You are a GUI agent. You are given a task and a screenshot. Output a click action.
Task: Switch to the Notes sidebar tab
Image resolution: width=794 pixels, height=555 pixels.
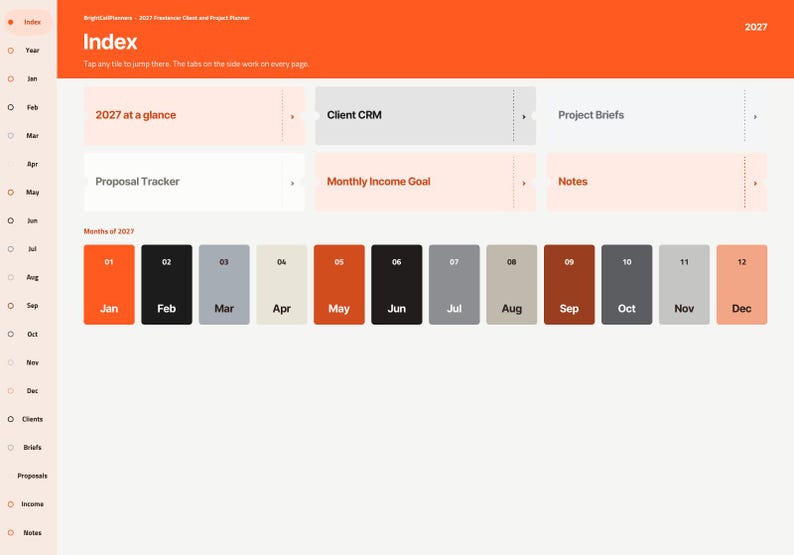(x=28, y=533)
